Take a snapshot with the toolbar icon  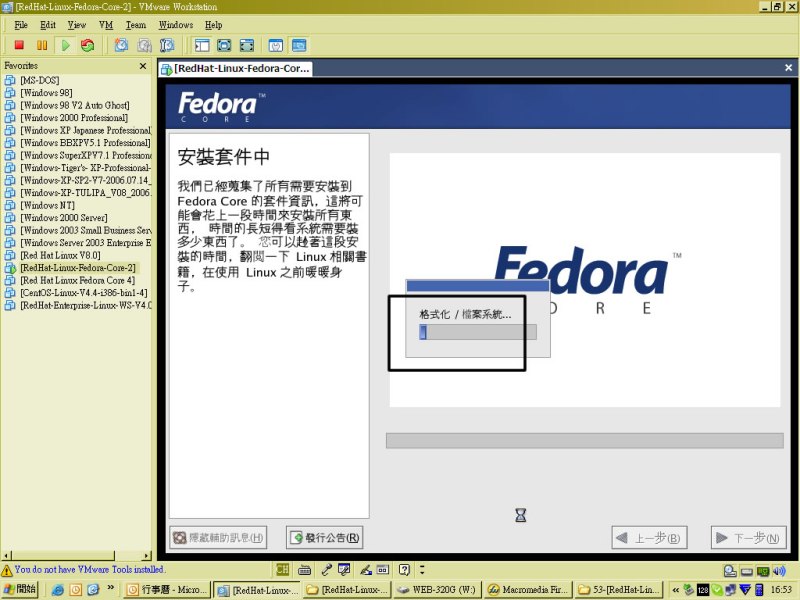click(x=121, y=45)
